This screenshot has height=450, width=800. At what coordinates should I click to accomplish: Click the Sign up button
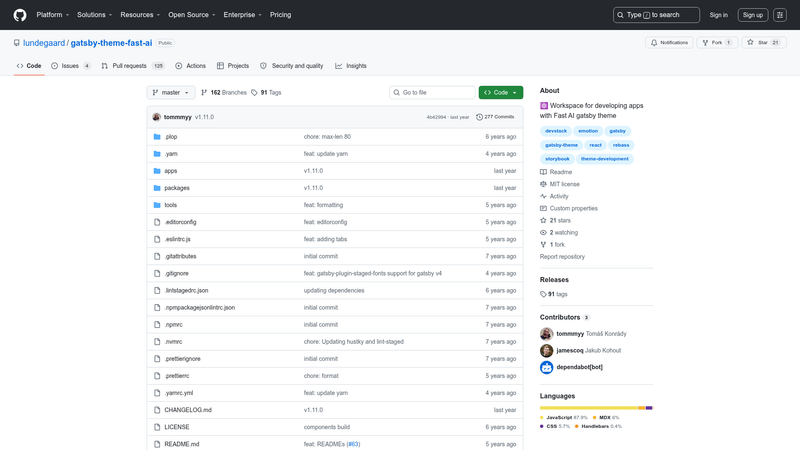753,15
